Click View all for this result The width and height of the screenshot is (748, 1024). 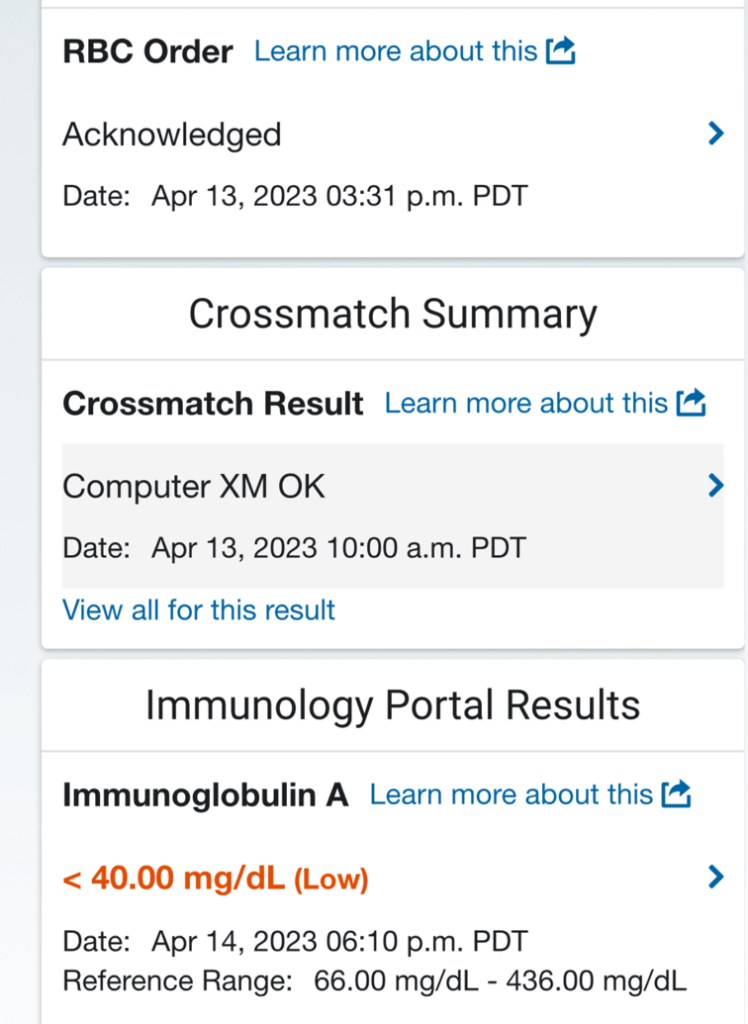[199, 610]
